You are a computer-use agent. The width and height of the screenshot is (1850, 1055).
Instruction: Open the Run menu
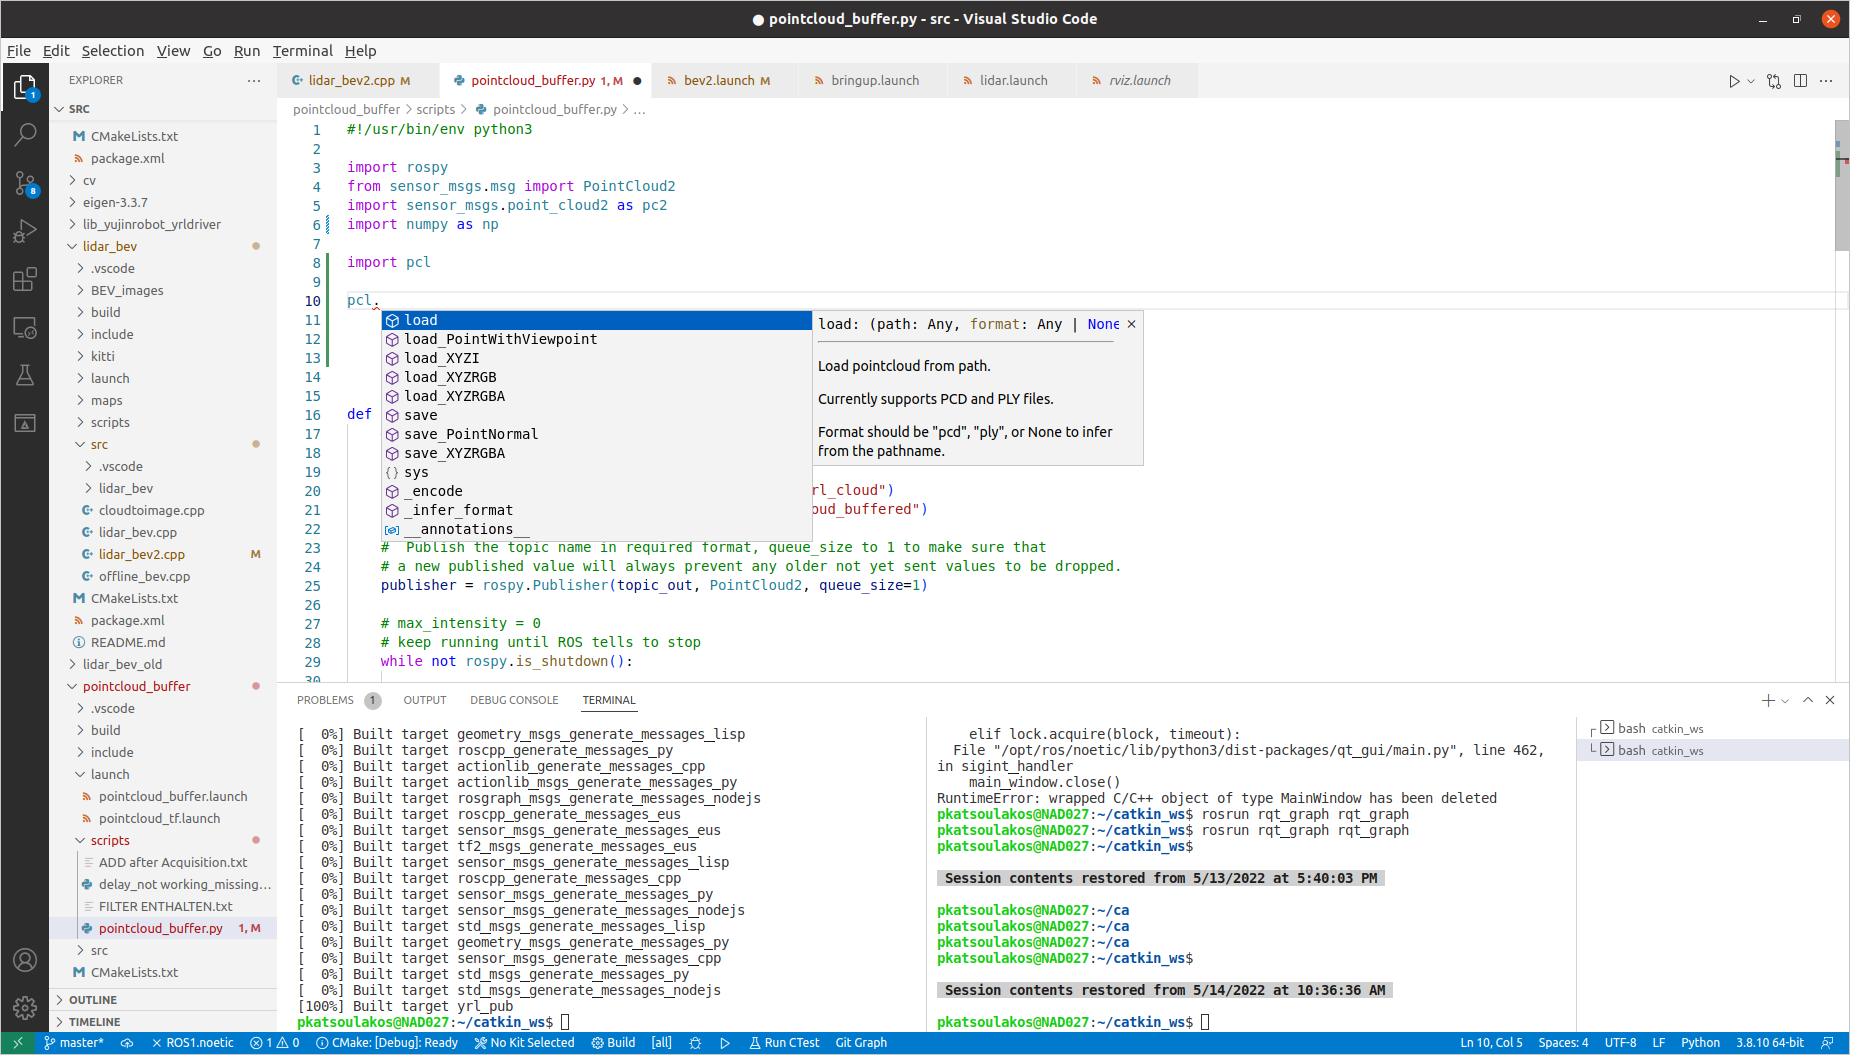click(x=246, y=51)
